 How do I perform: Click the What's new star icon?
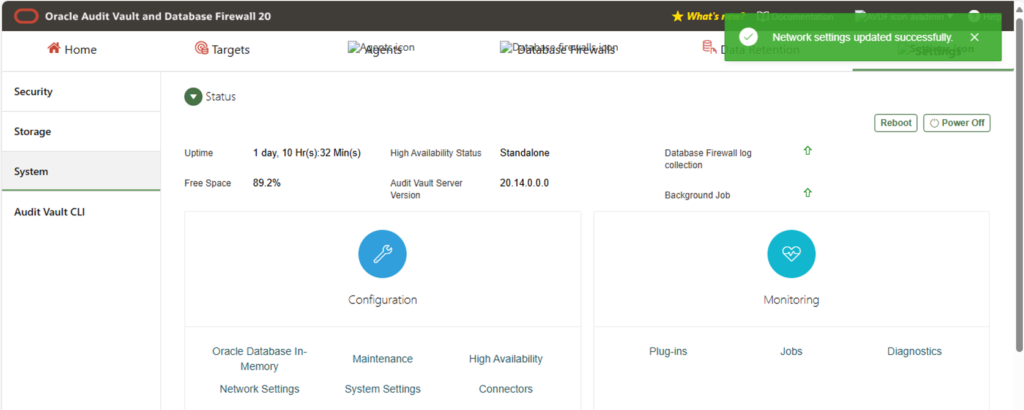point(678,16)
